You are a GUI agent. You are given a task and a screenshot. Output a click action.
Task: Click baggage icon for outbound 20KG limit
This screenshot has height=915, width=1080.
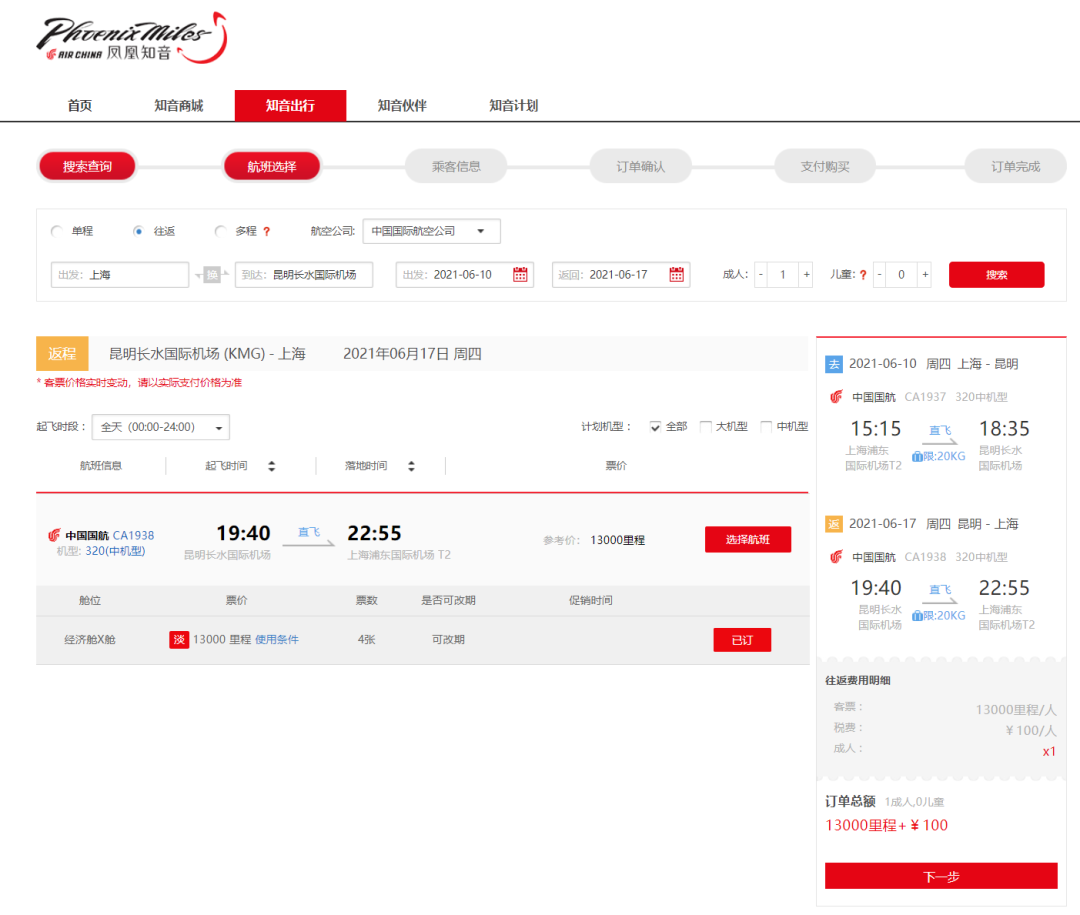[x=917, y=457]
